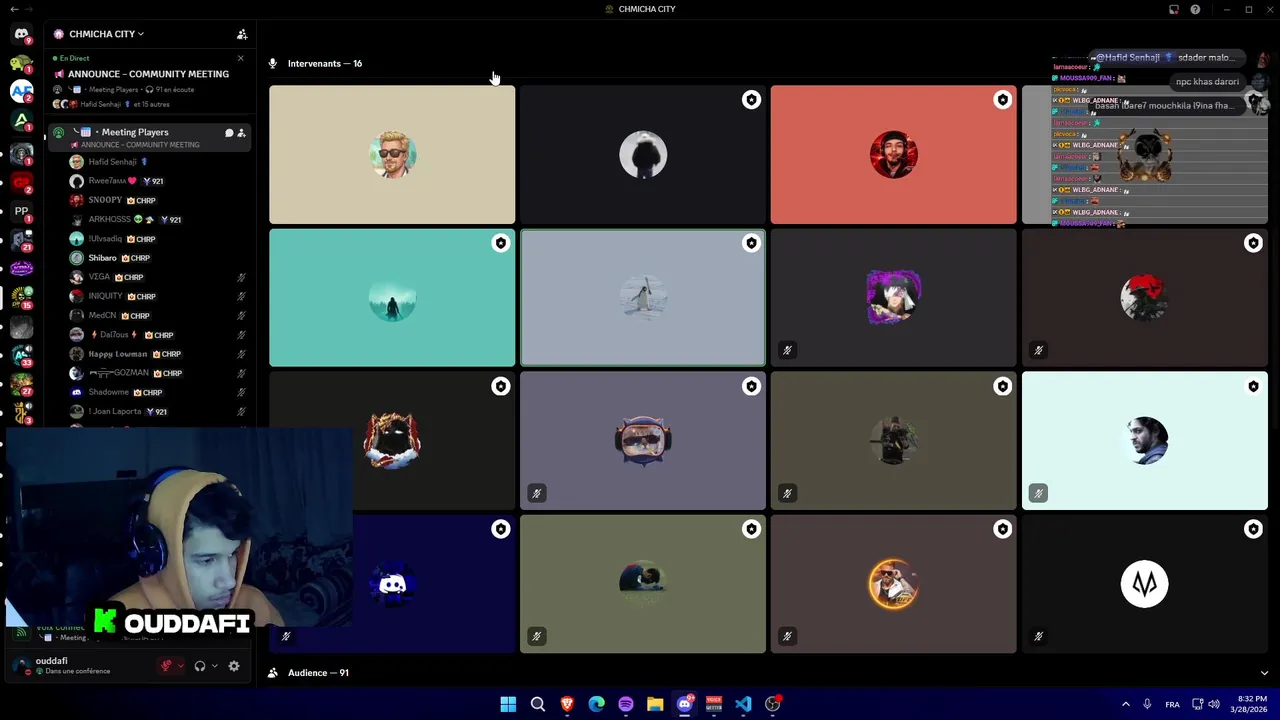Open microphone input options arrow
Viewport: 1280px width, 720px height.
181,666
